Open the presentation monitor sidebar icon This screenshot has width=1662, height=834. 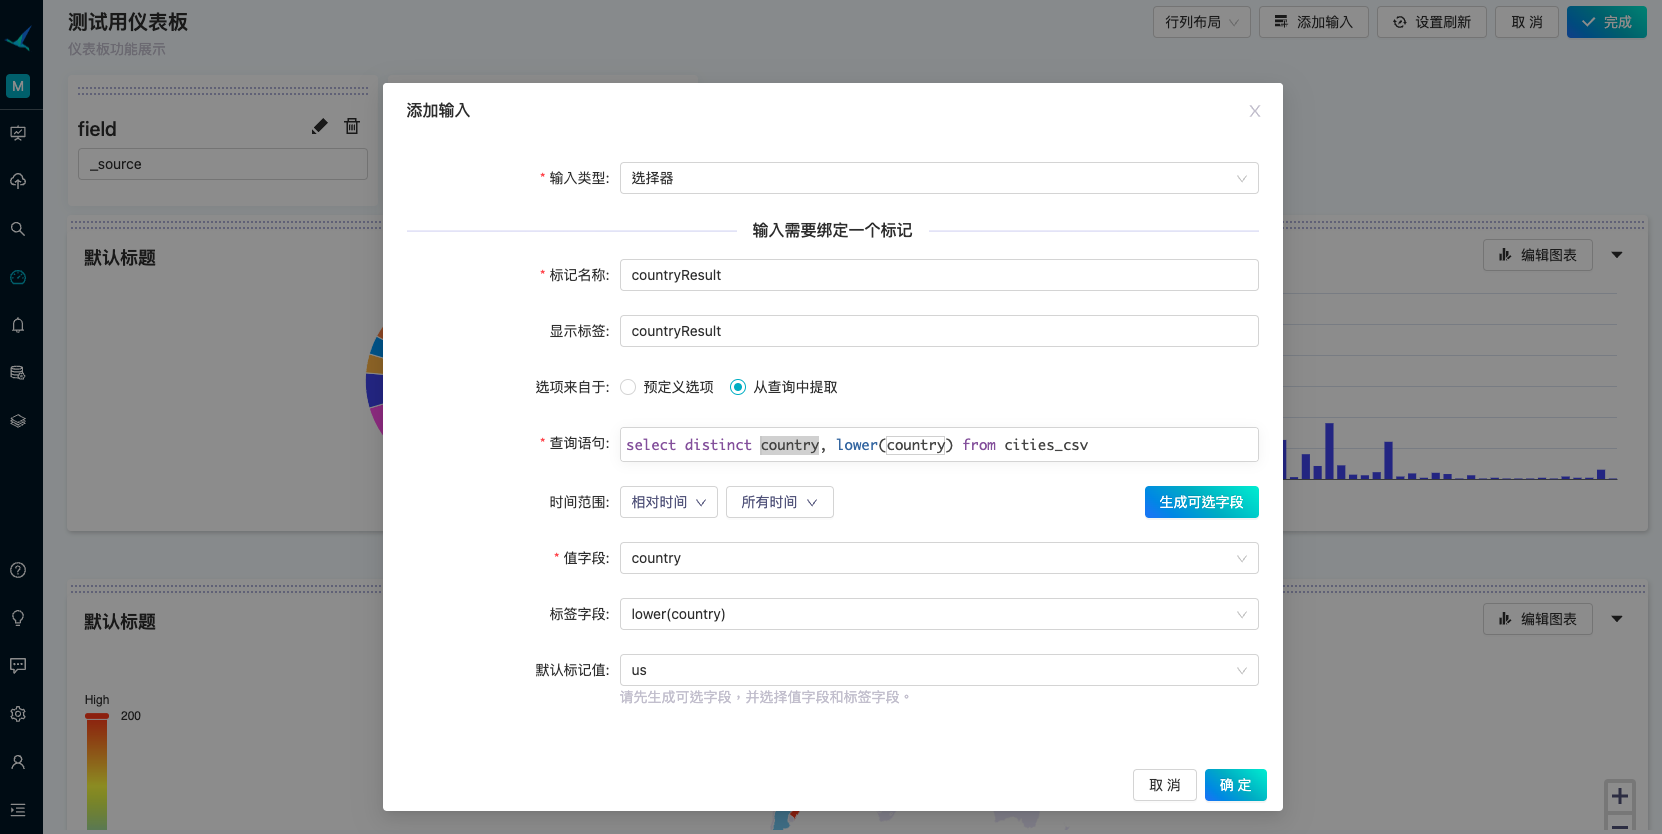click(x=18, y=133)
